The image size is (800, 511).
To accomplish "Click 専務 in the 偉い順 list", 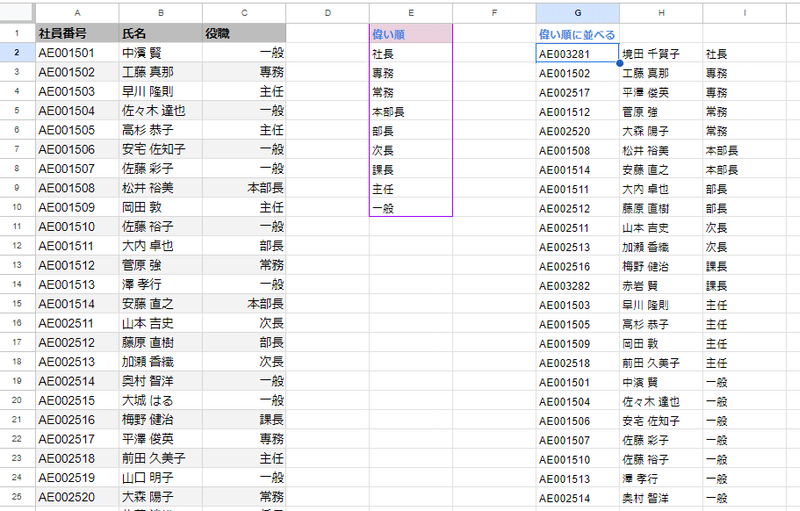I will 411,73.
